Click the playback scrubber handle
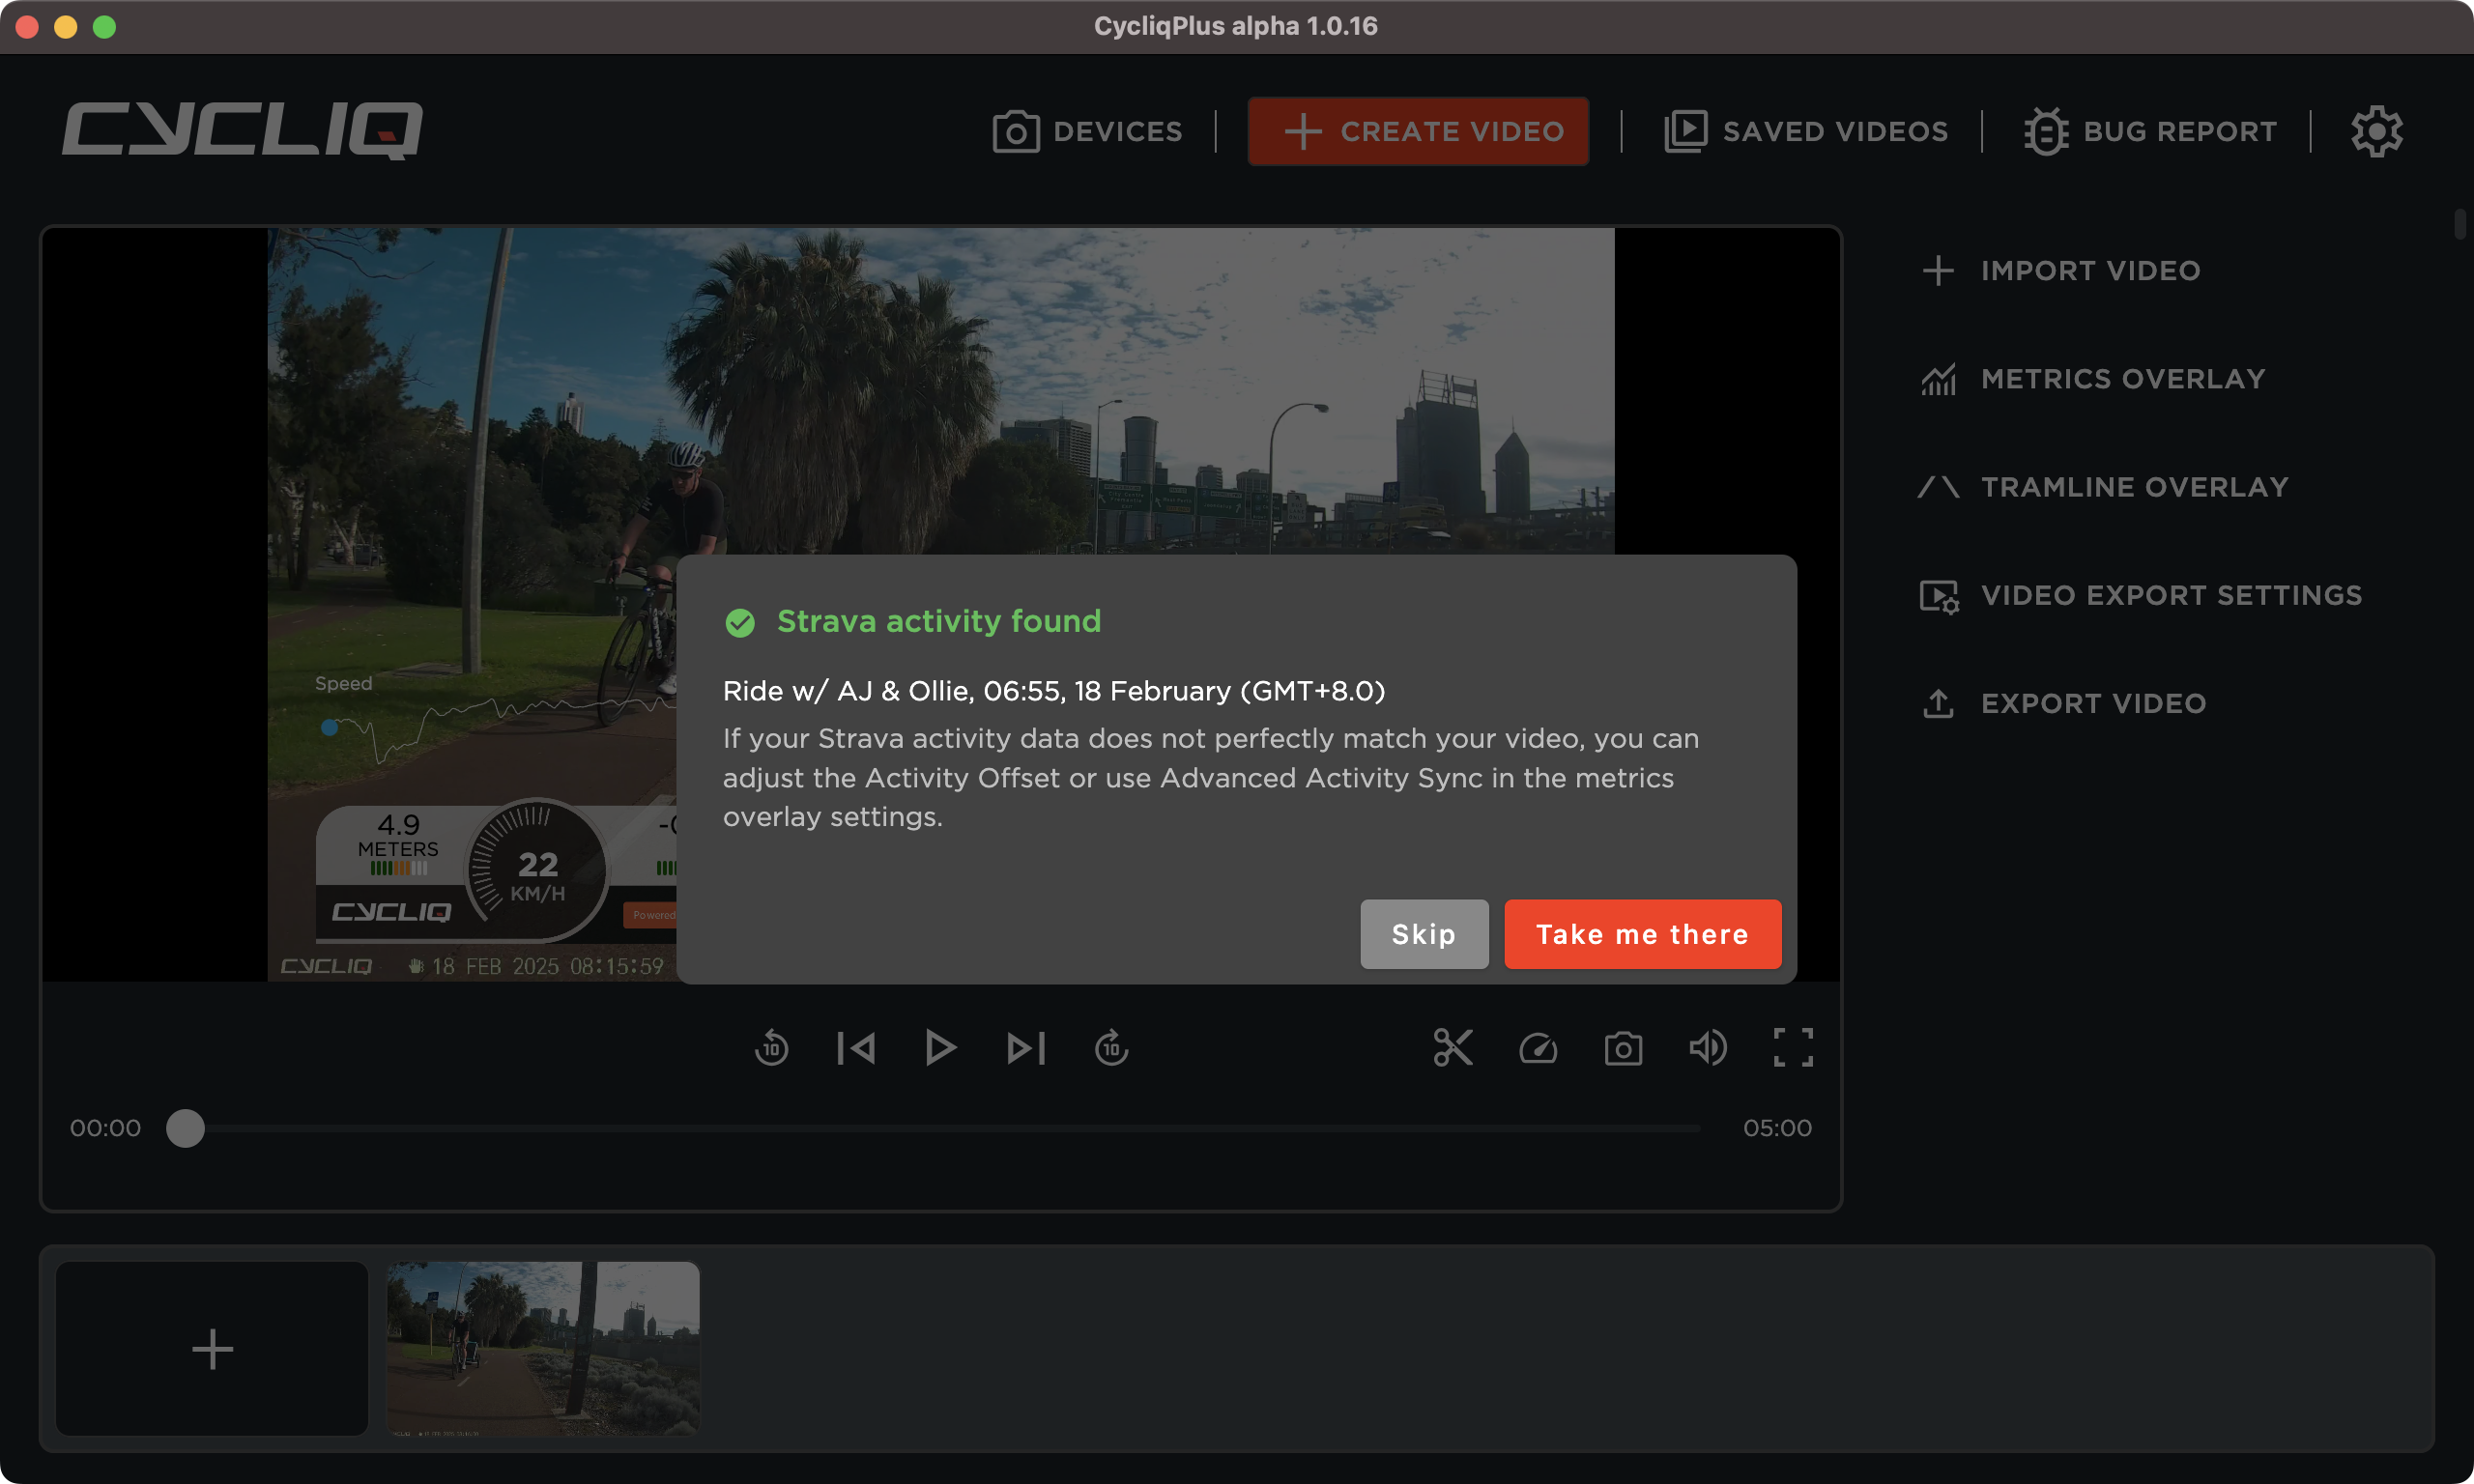 (185, 1128)
